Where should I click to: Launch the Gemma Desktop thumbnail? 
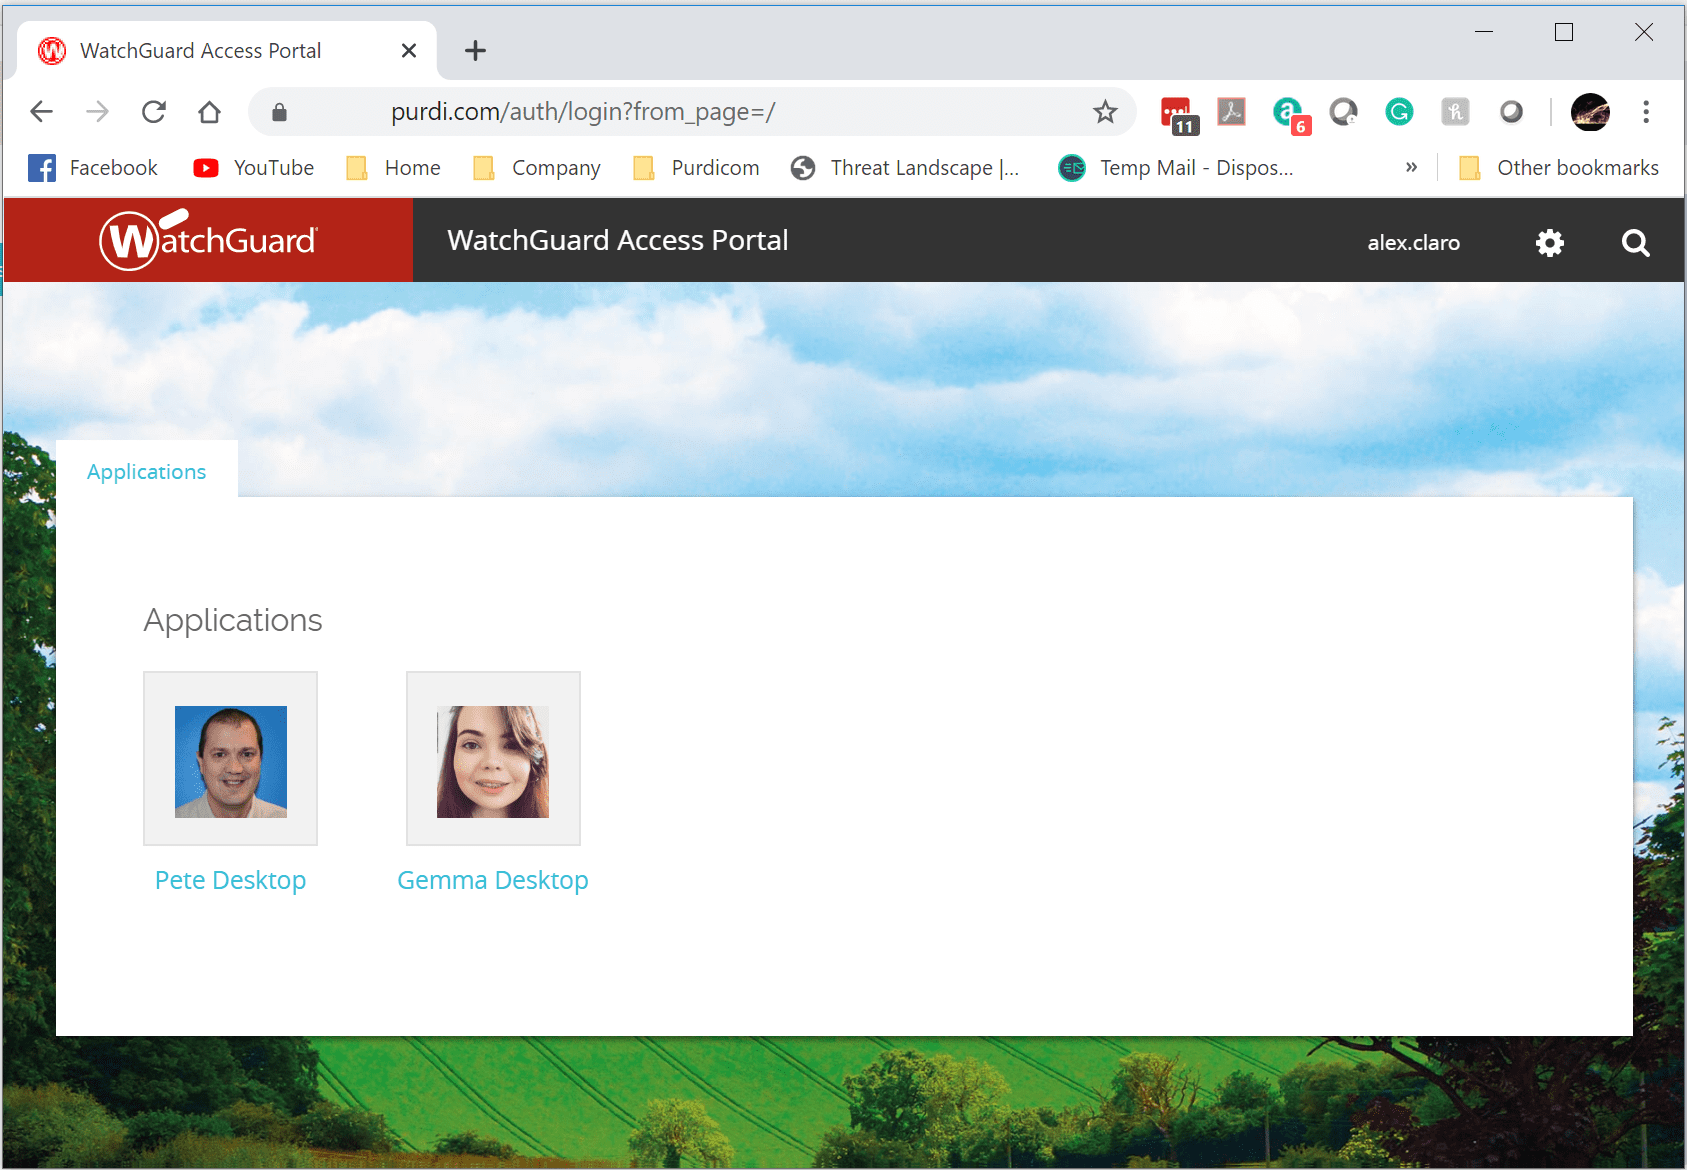point(493,758)
